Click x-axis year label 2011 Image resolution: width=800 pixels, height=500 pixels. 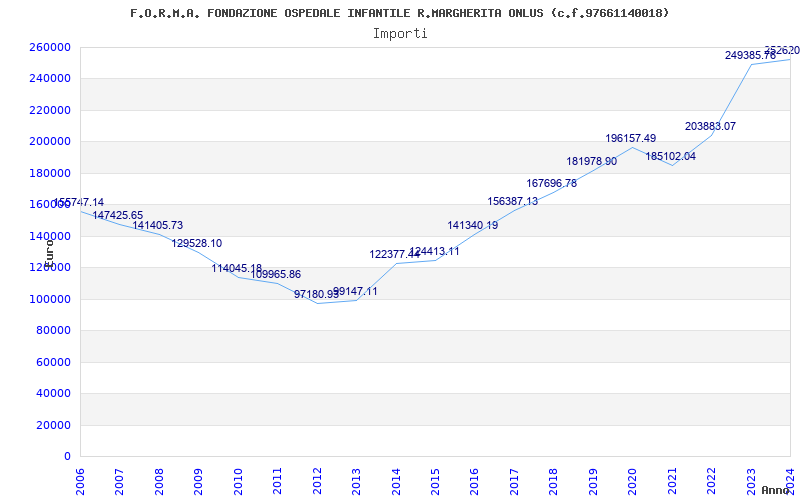coord(277,481)
